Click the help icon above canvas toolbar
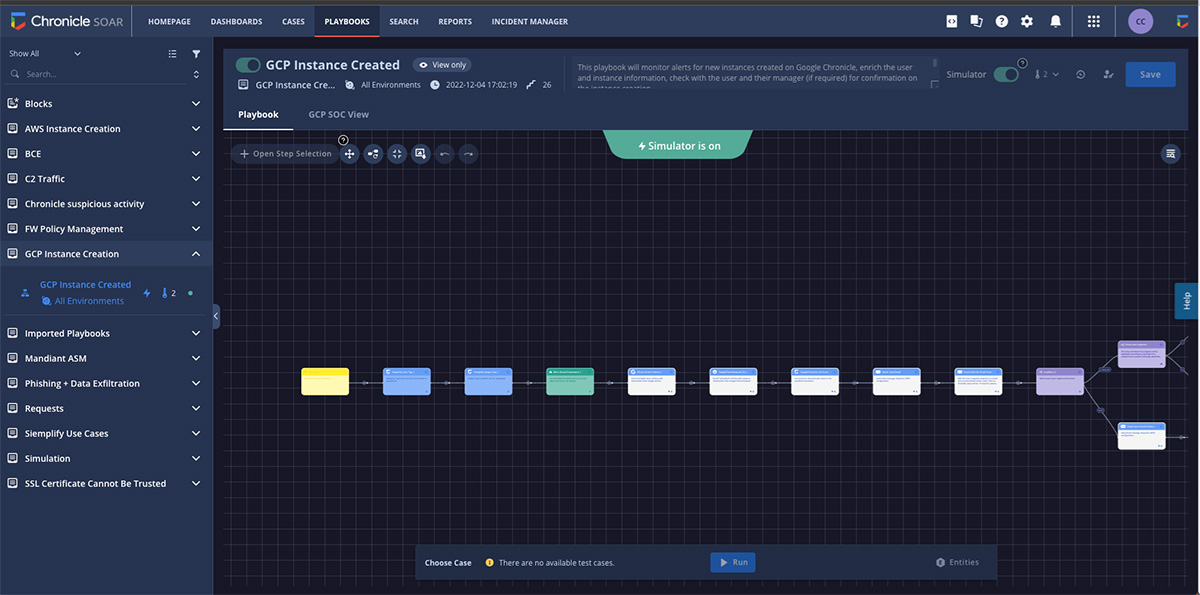The width and height of the screenshot is (1200, 595). click(x=344, y=140)
